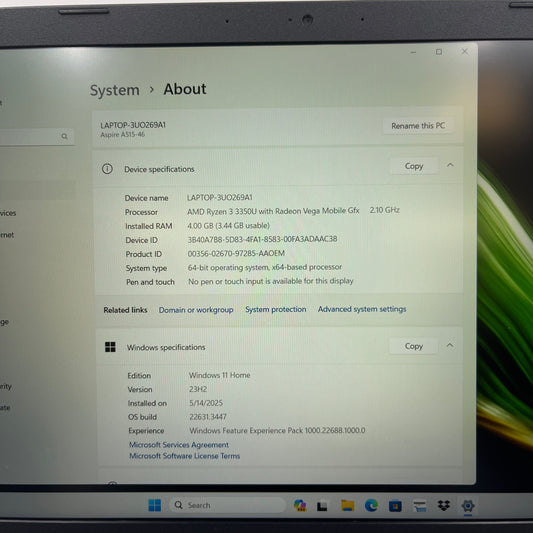Open Advanced system settings link
Image resolution: width=533 pixels, height=533 pixels.
point(362,309)
